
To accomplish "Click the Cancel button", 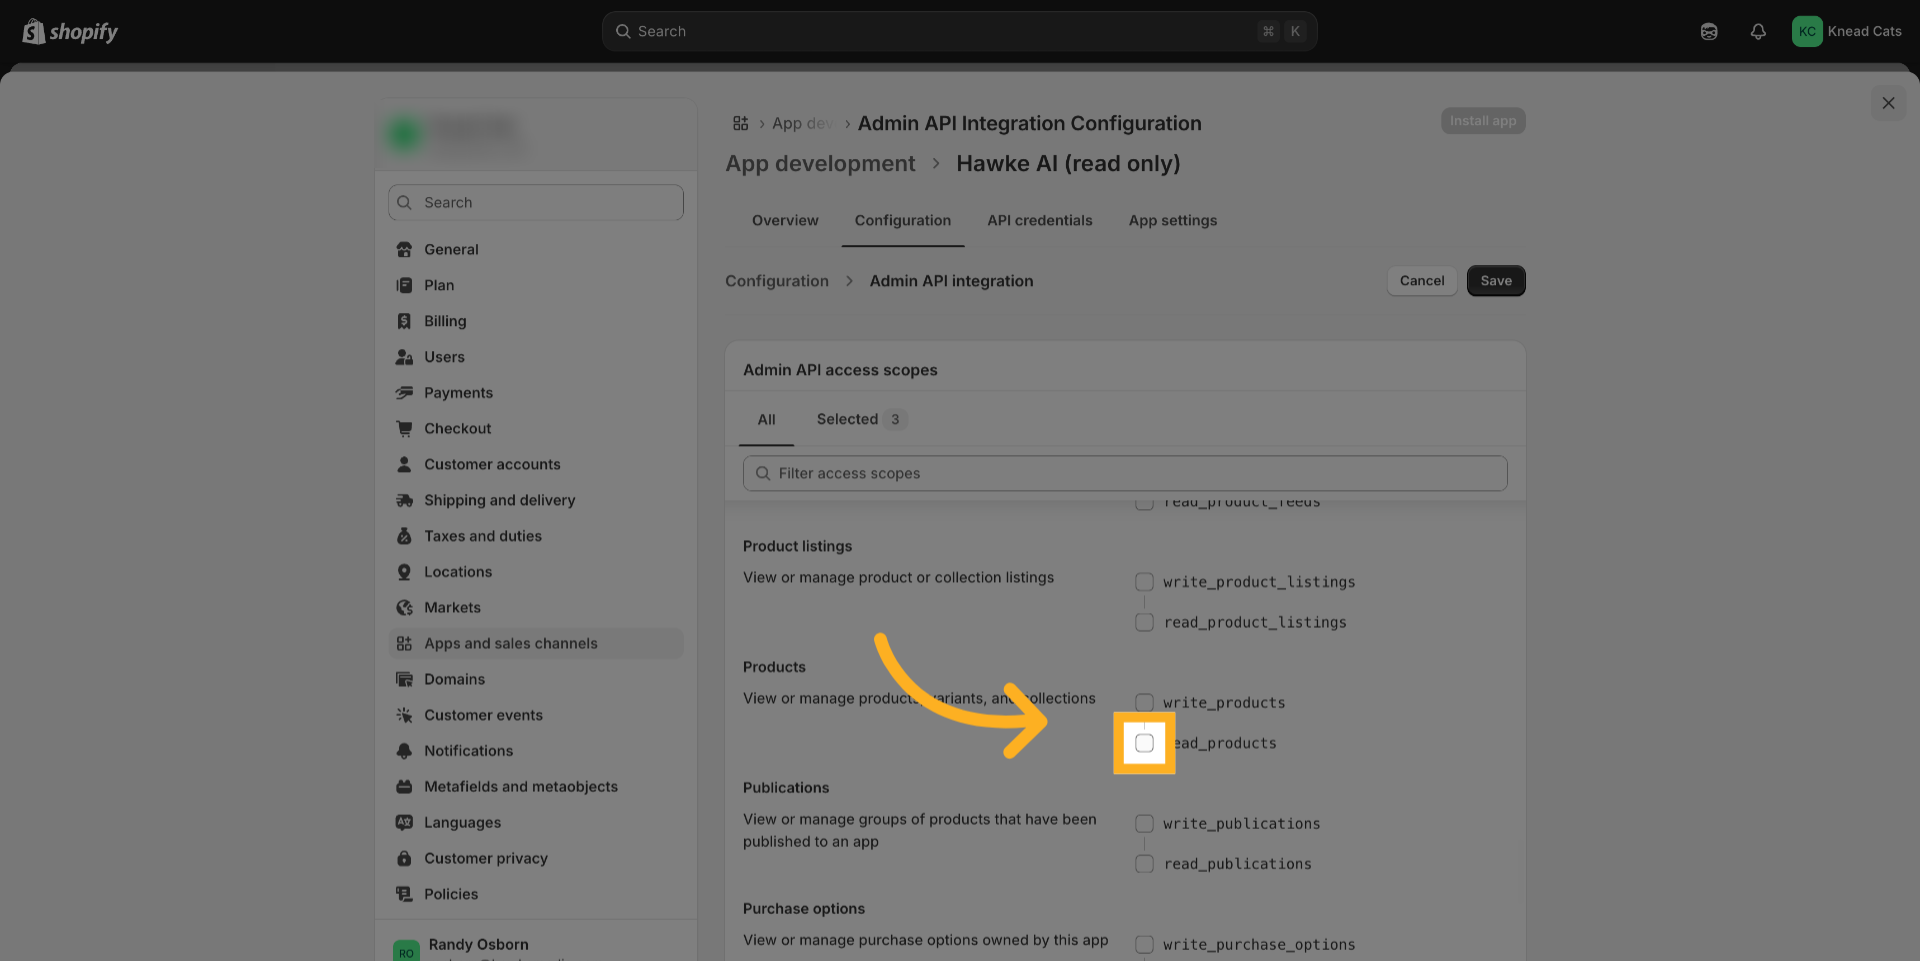I will [1421, 281].
